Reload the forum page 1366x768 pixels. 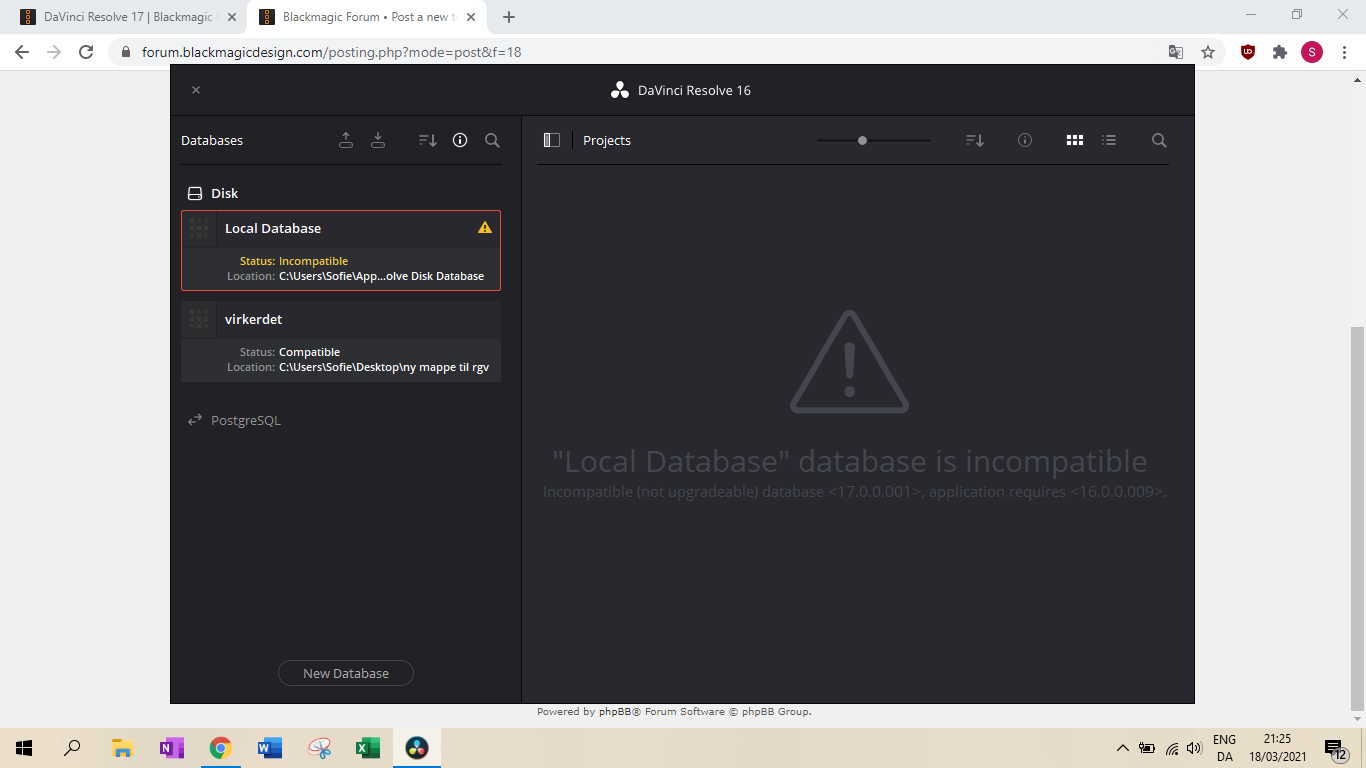(x=86, y=52)
